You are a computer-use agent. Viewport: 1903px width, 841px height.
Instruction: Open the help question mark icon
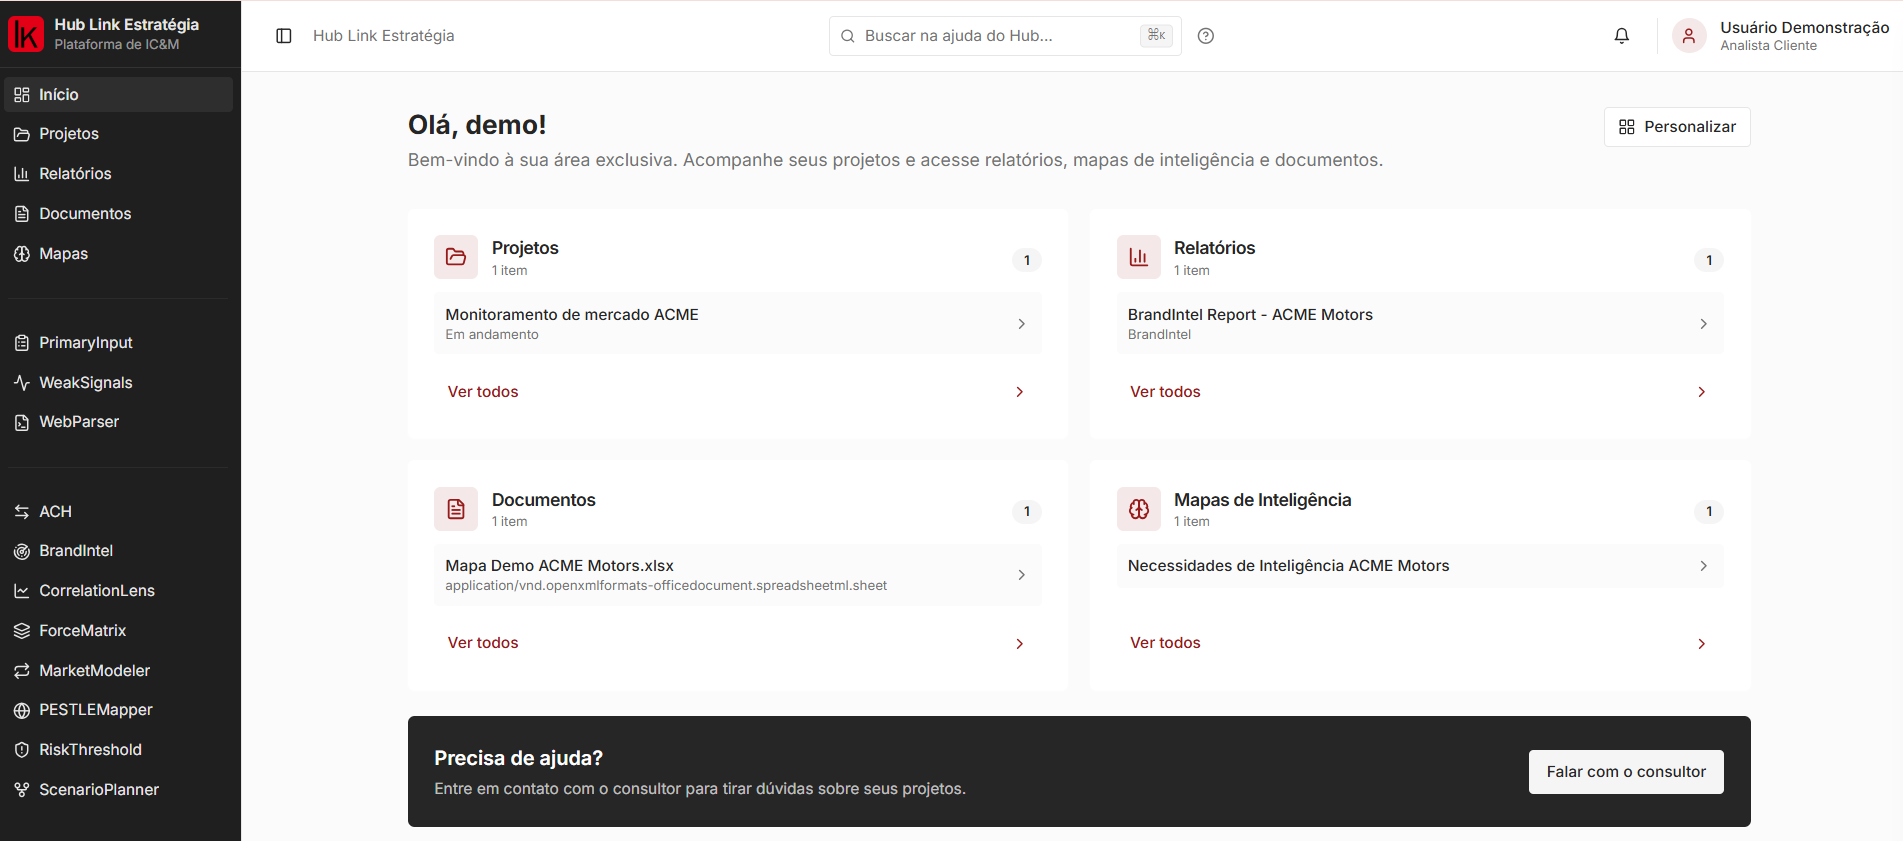[1206, 36]
